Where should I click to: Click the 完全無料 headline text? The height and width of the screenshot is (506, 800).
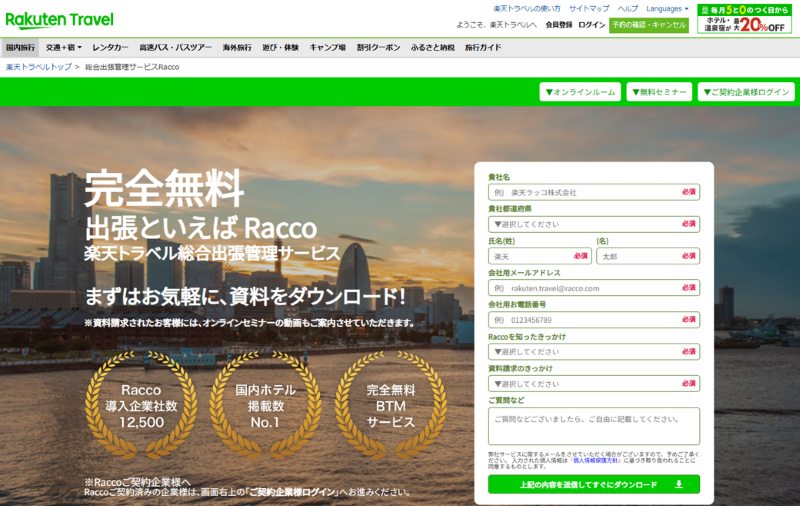[x=164, y=188]
